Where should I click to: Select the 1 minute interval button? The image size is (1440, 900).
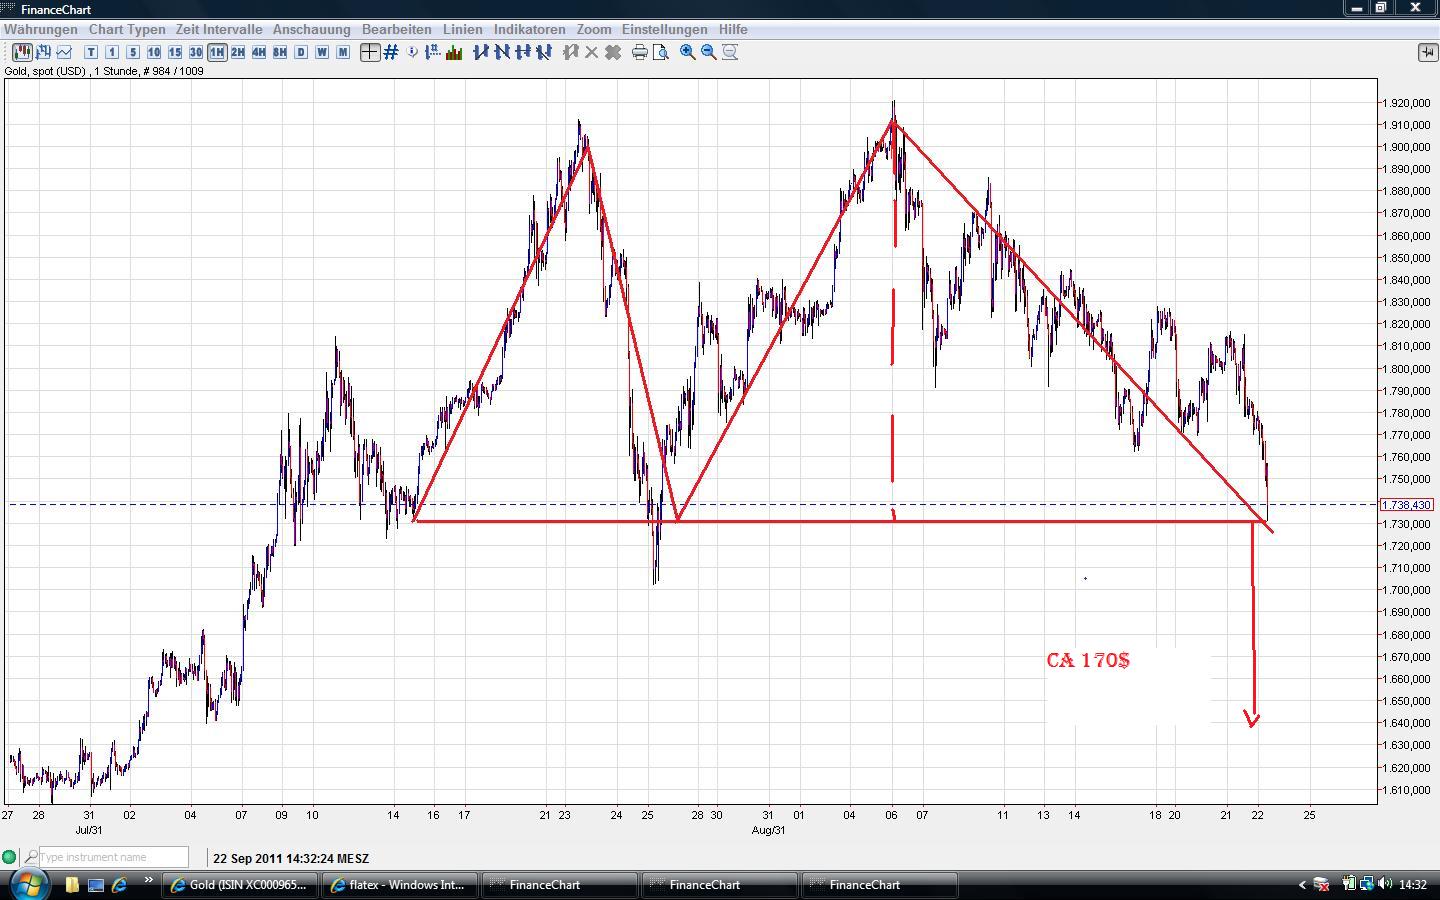tap(112, 52)
